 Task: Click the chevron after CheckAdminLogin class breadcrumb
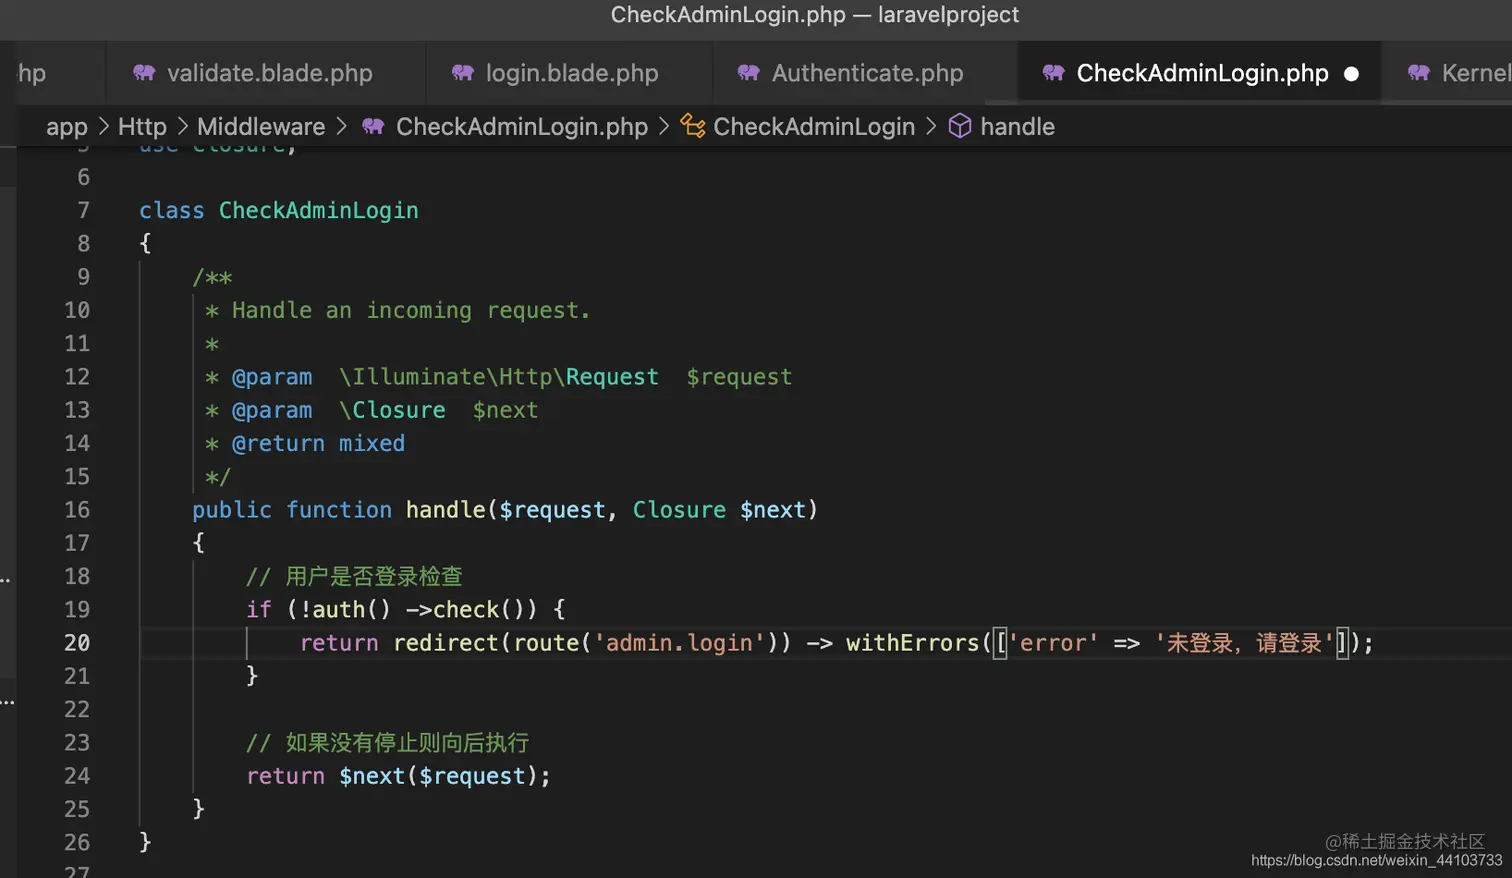point(931,127)
